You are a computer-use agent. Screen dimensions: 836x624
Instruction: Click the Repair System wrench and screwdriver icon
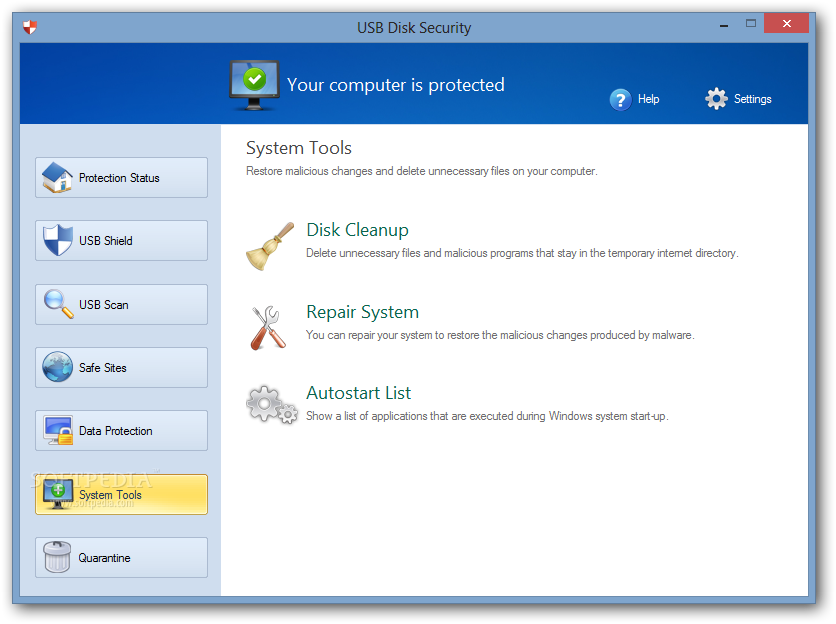[268, 327]
